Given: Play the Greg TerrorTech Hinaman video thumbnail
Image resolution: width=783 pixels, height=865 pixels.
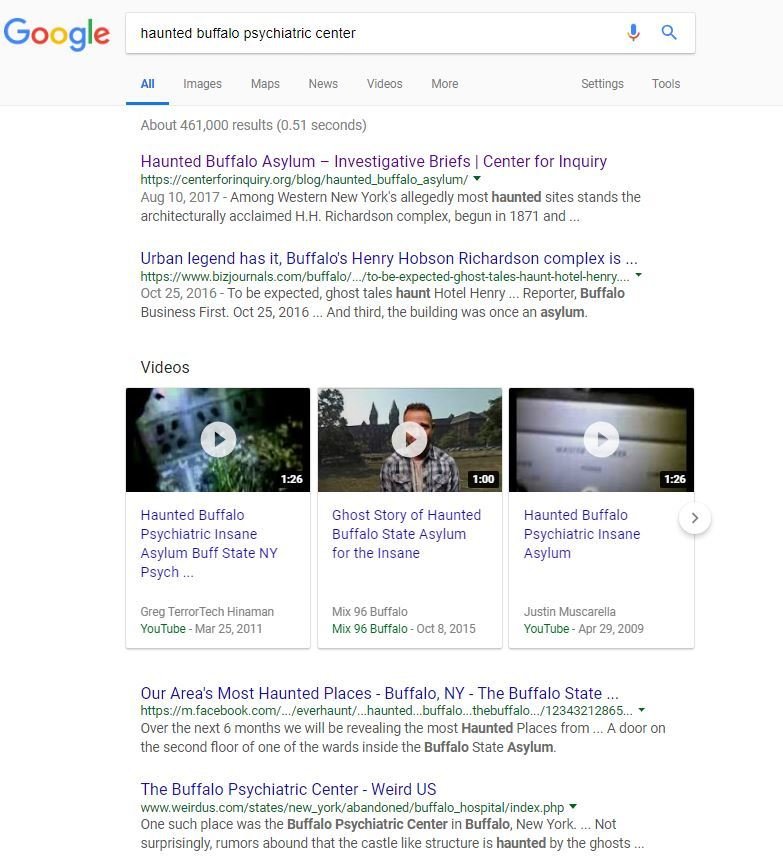Looking at the screenshot, I should [x=218, y=440].
